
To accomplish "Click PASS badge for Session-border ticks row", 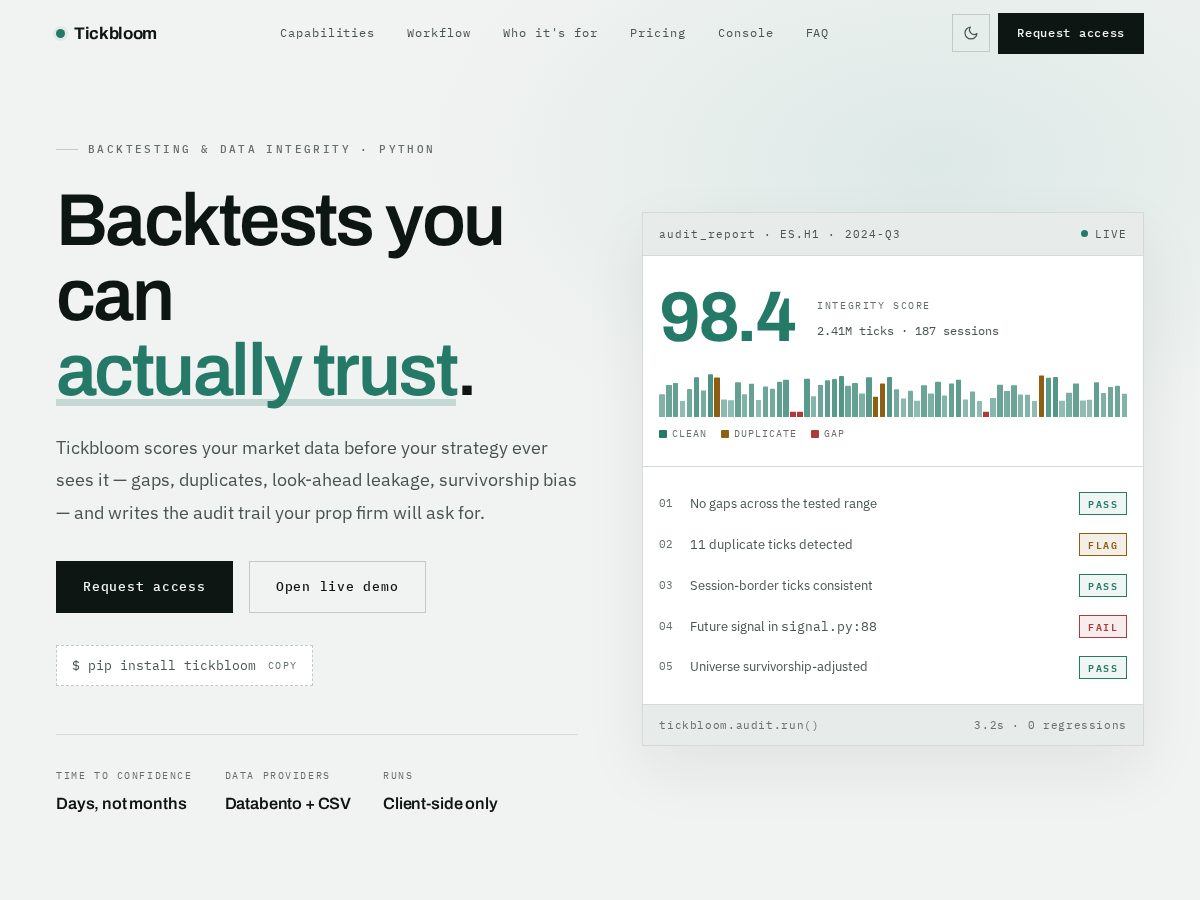I will click(x=1103, y=586).
